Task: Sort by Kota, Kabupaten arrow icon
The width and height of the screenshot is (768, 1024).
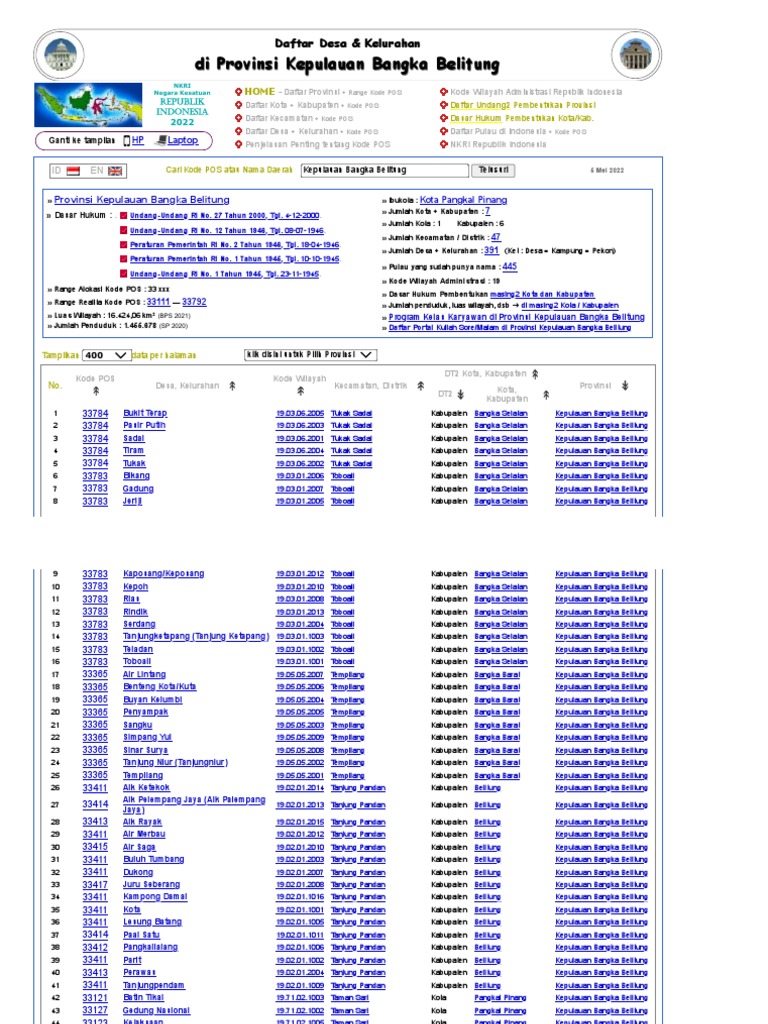Action: coord(546,394)
